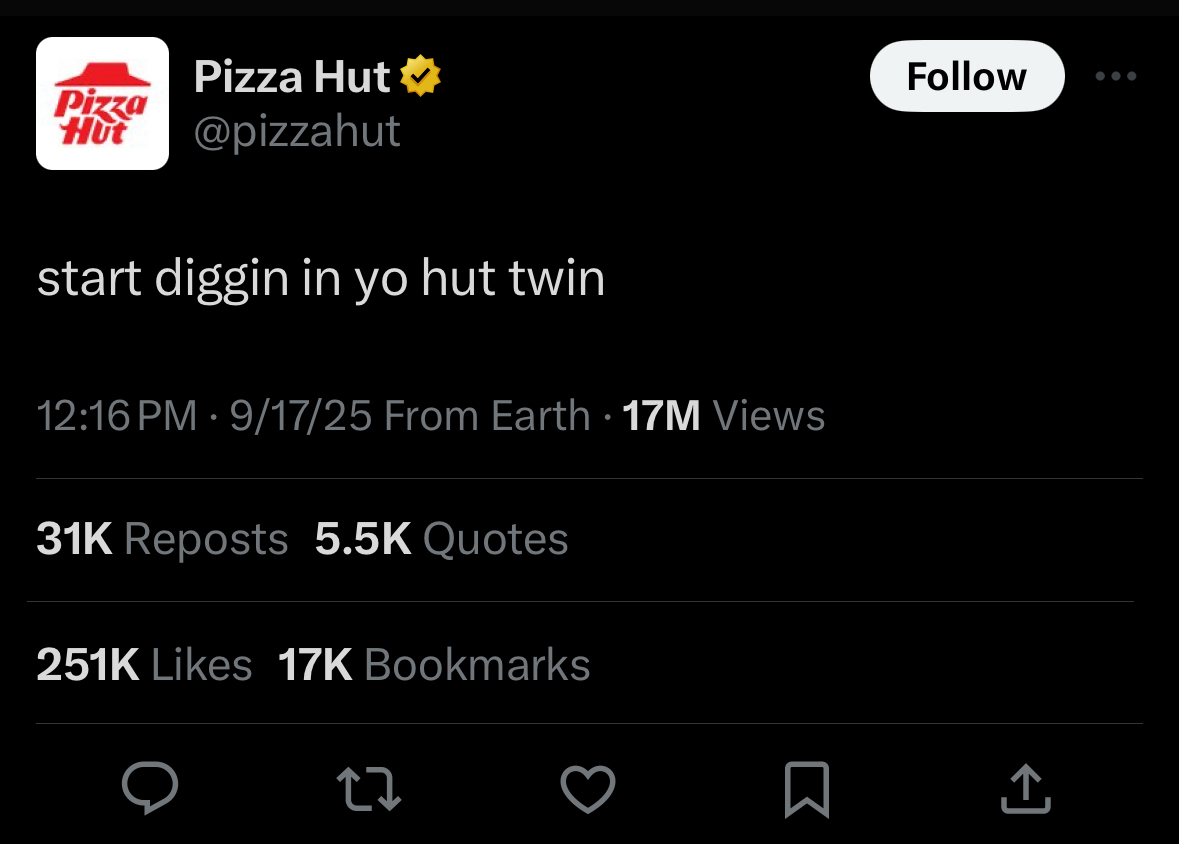This screenshot has width=1179, height=844.
Task: Click the 17K Bookmarks count
Action: point(434,665)
